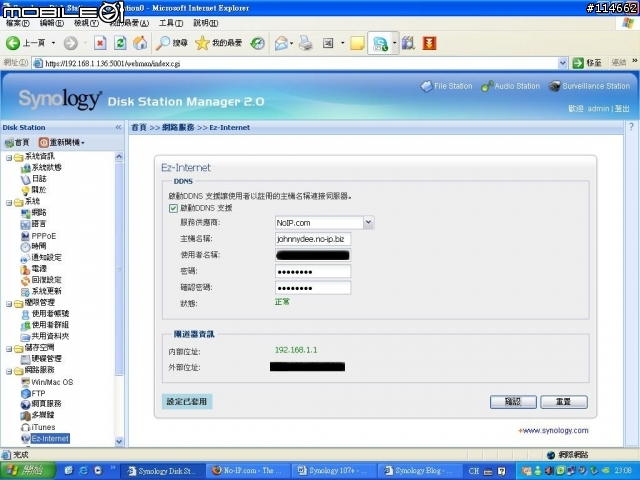Open the Home page house icon
640x480 pixels.
tap(140, 43)
